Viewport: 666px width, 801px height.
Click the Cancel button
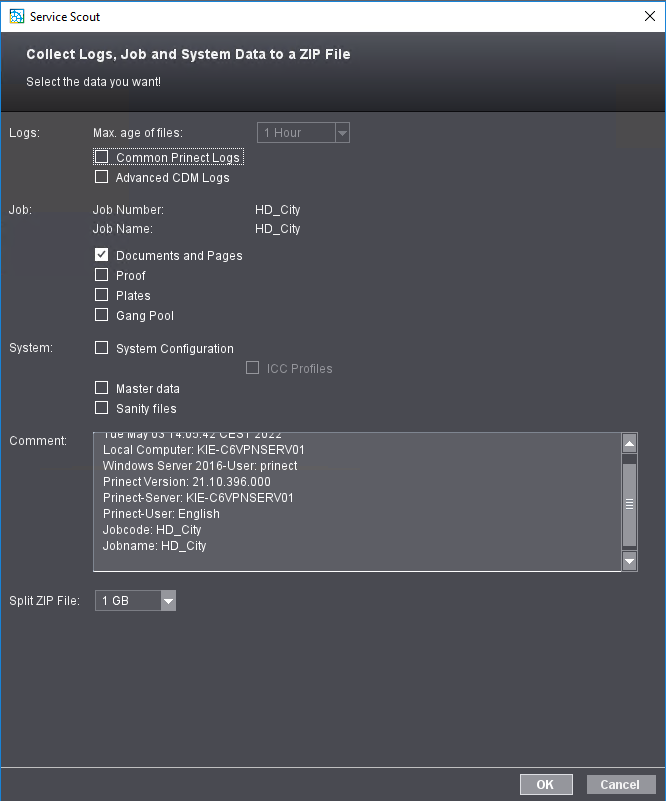[620, 785]
